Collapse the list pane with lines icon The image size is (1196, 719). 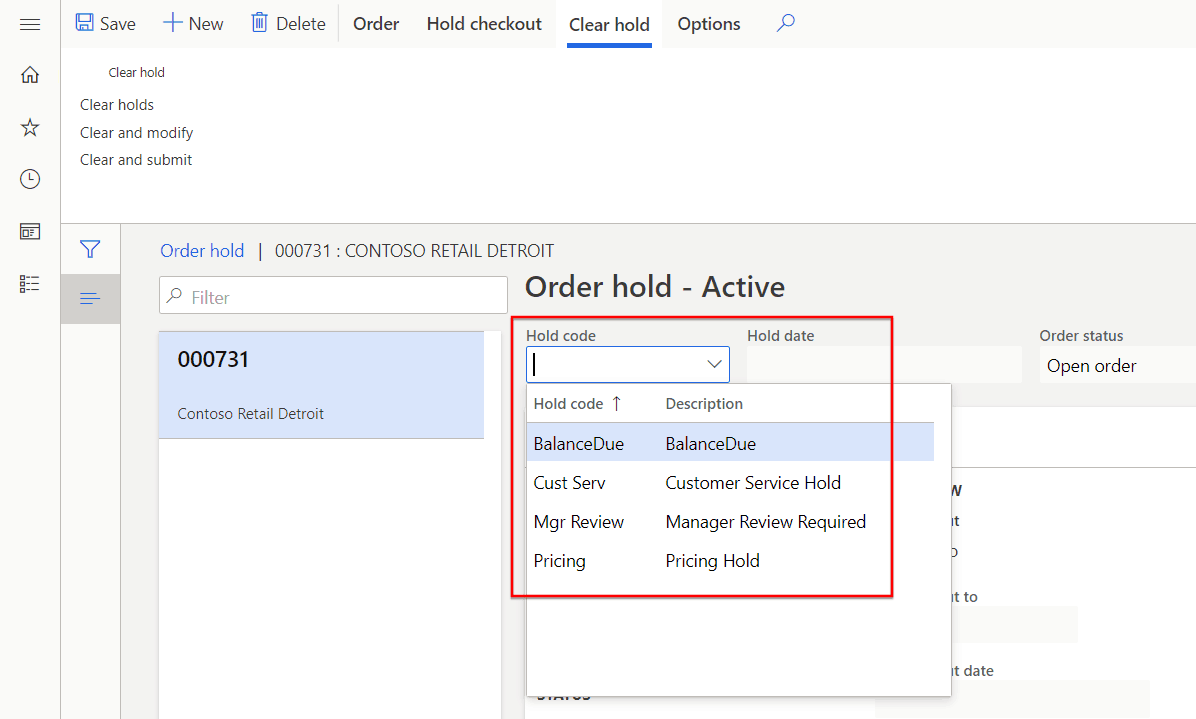(x=90, y=298)
